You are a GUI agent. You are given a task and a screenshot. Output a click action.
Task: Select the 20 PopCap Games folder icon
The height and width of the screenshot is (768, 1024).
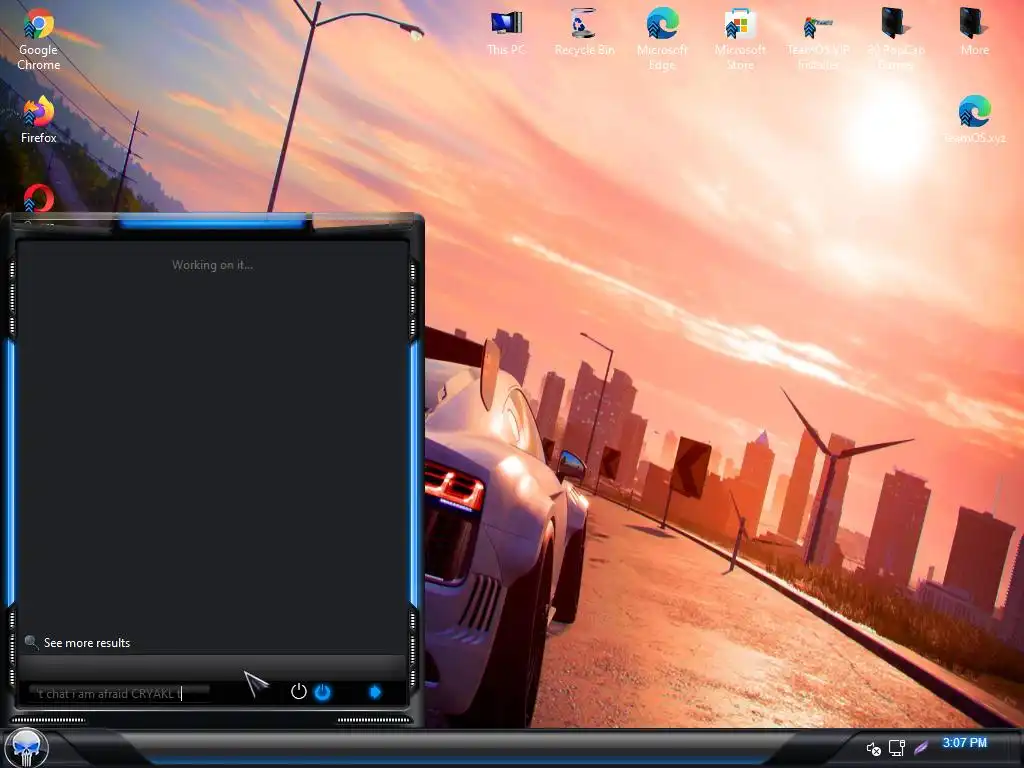point(896,39)
